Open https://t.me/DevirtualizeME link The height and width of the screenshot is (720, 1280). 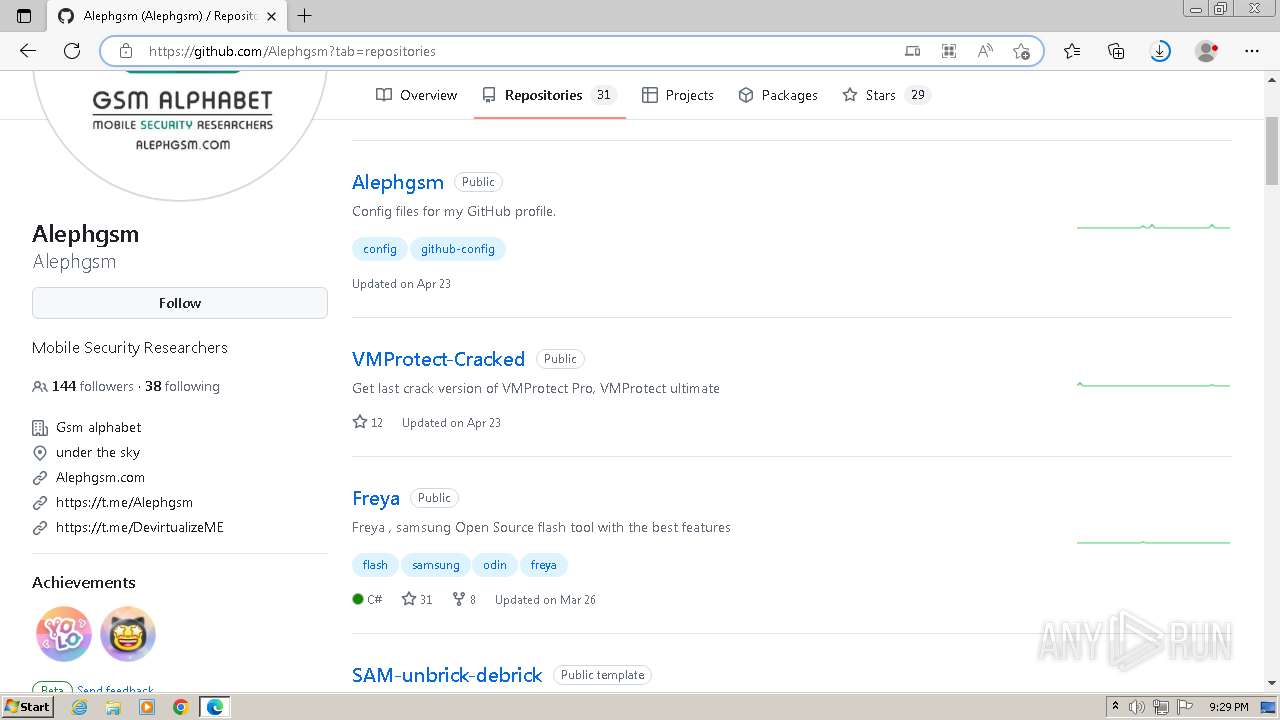[x=140, y=527]
